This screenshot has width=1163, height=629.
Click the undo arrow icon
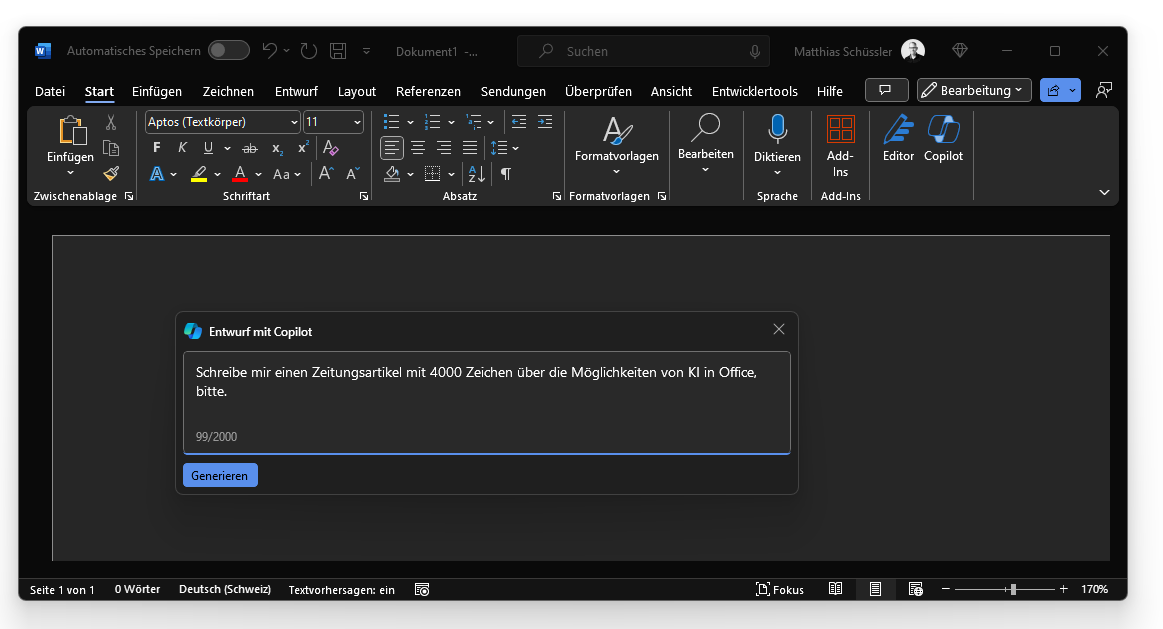[270, 50]
